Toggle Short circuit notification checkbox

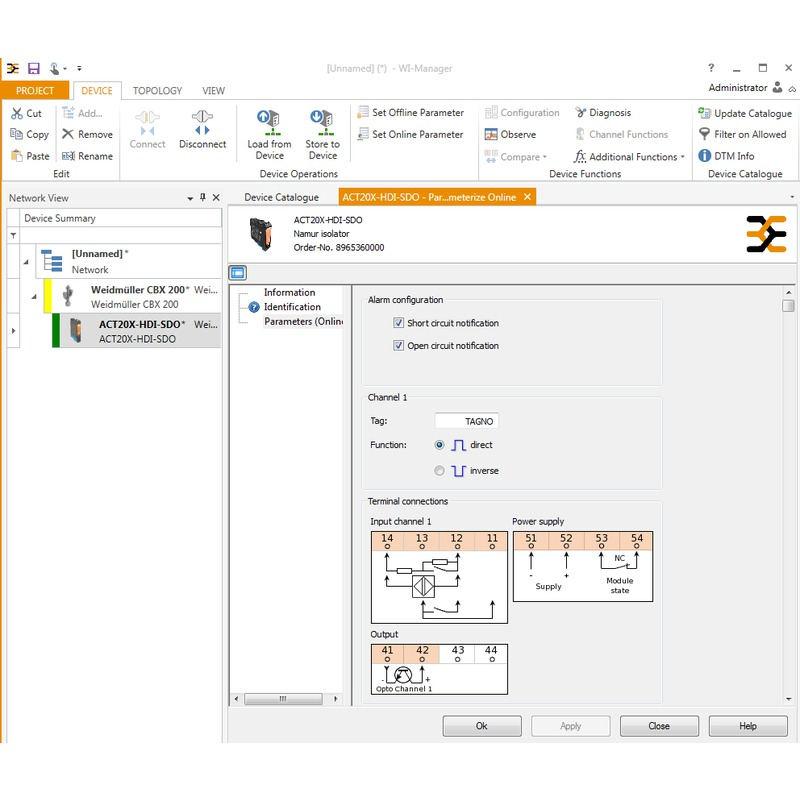pyautogui.click(x=398, y=322)
